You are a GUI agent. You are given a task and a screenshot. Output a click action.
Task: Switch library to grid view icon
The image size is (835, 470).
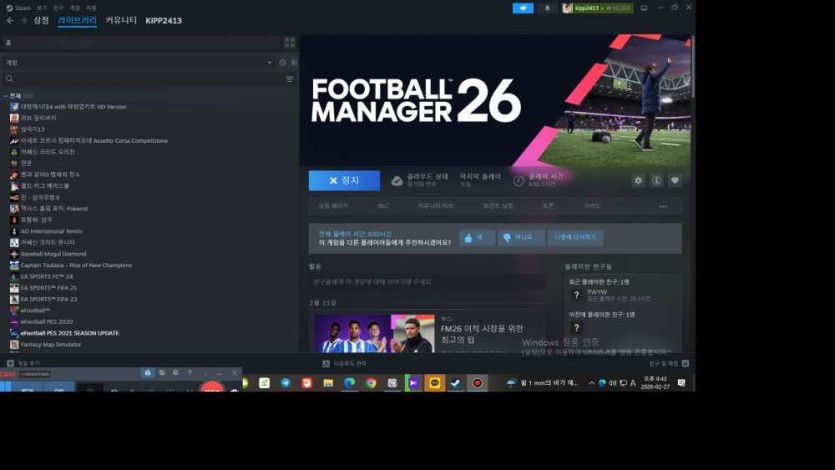click(290, 43)
